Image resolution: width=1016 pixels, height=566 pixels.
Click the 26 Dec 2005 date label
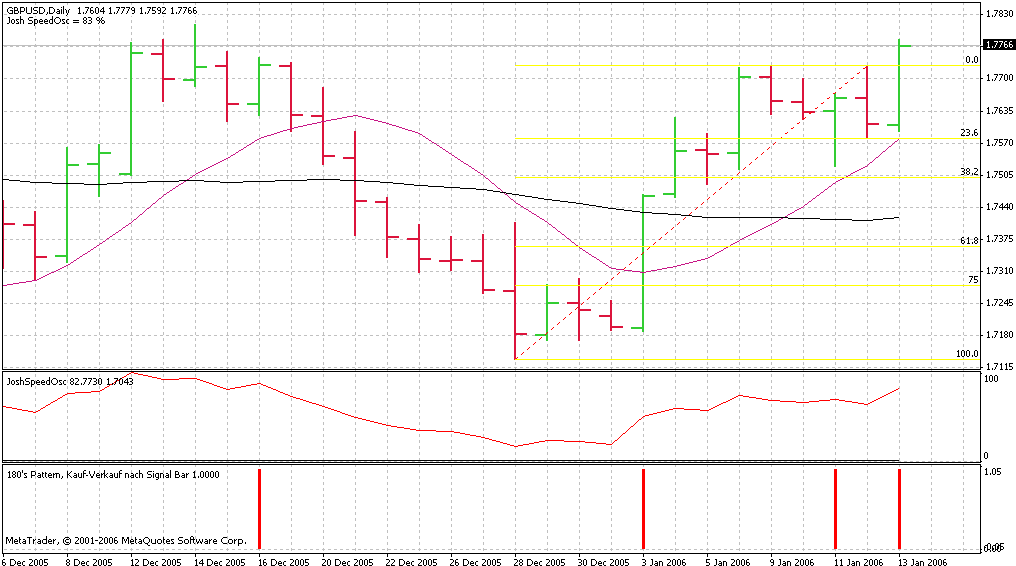[476, 561]
